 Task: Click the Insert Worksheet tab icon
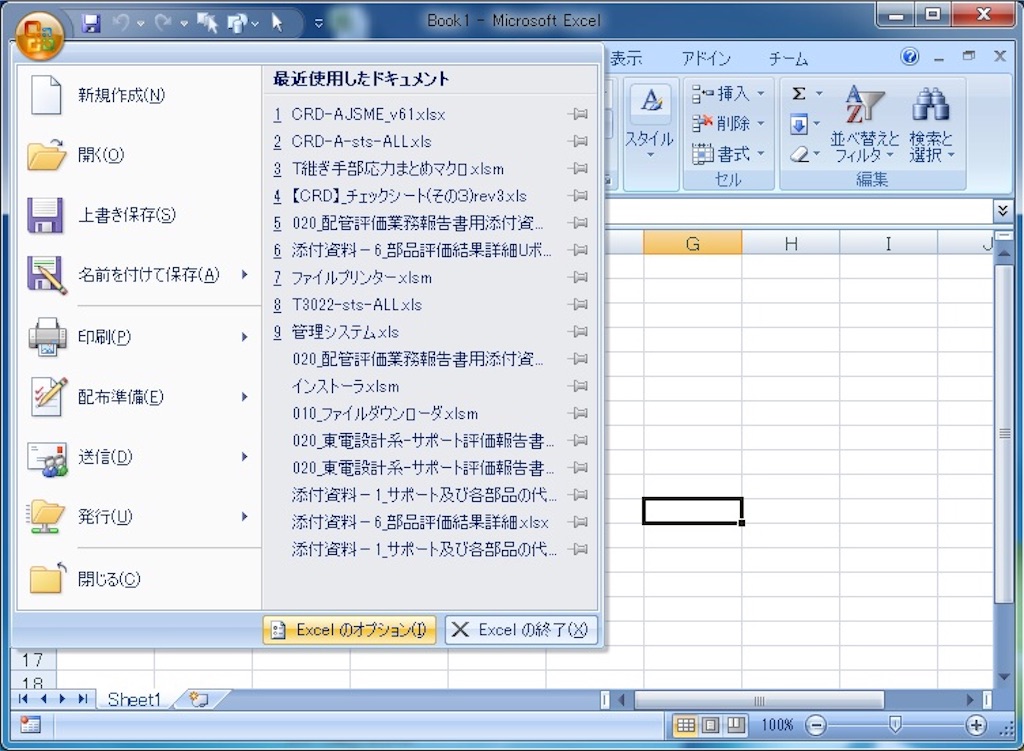pyautogui.click(x=199, y=699)
